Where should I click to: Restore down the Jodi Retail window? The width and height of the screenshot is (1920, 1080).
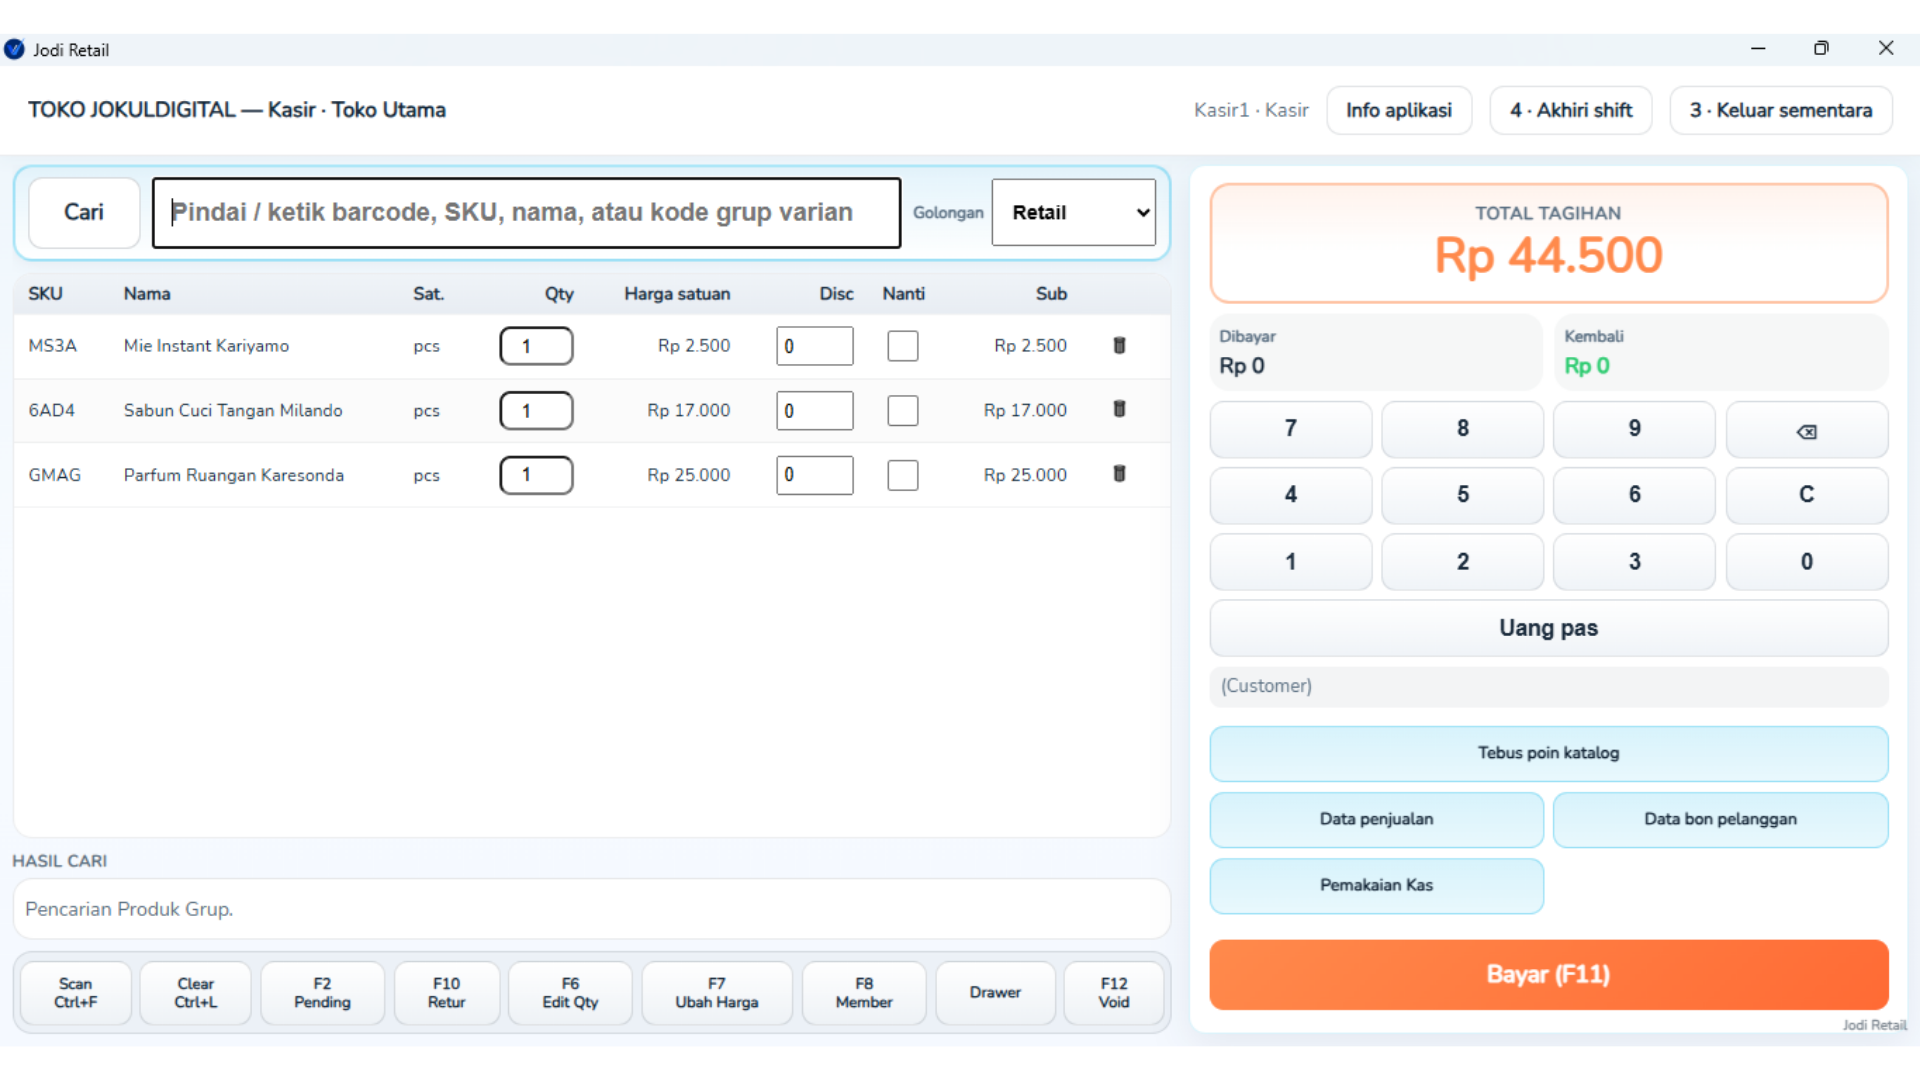pyautogui.click(x=1821, y=48)
